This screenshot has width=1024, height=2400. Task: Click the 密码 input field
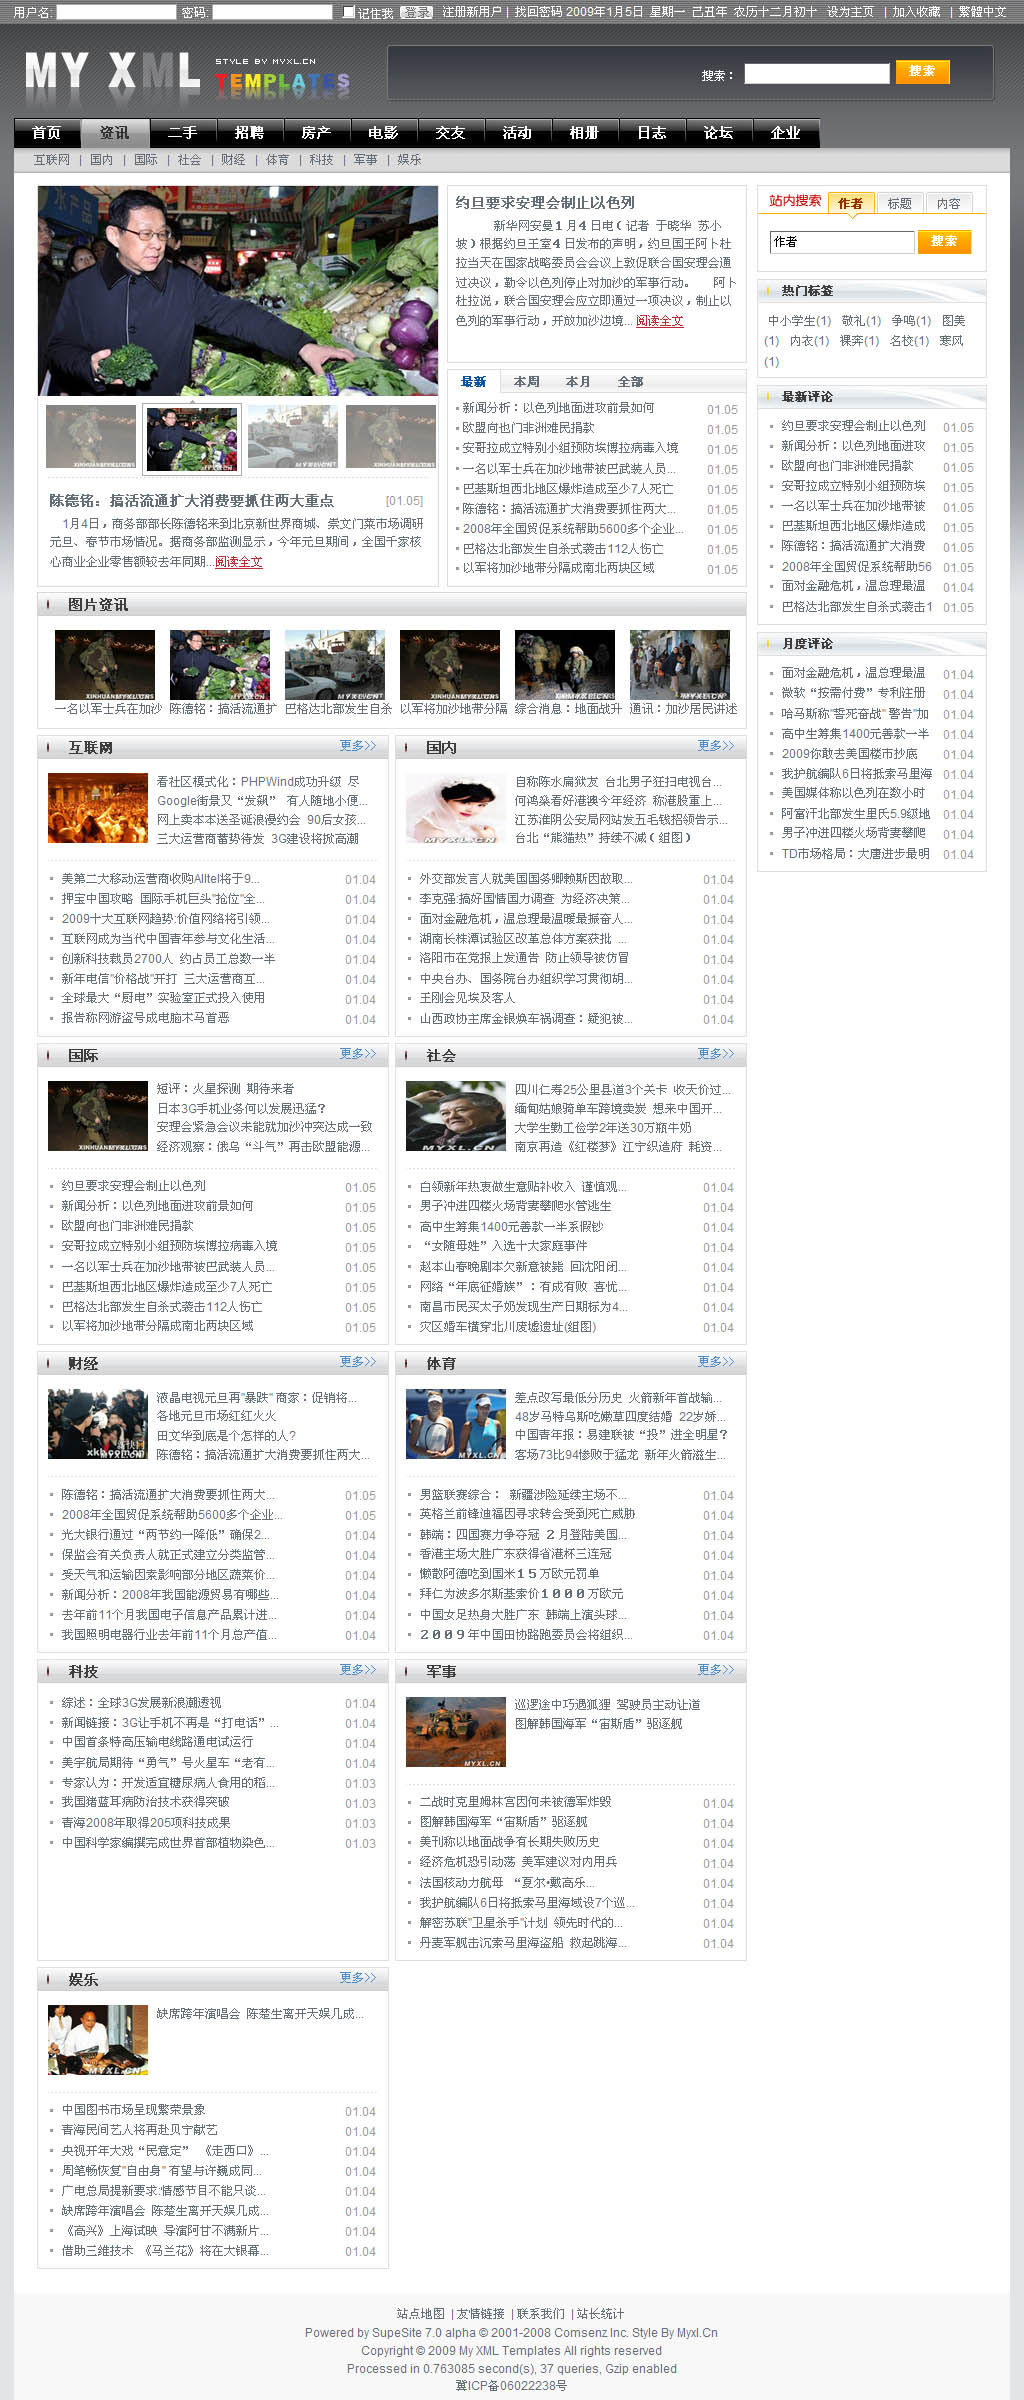[x=272, y=12]
